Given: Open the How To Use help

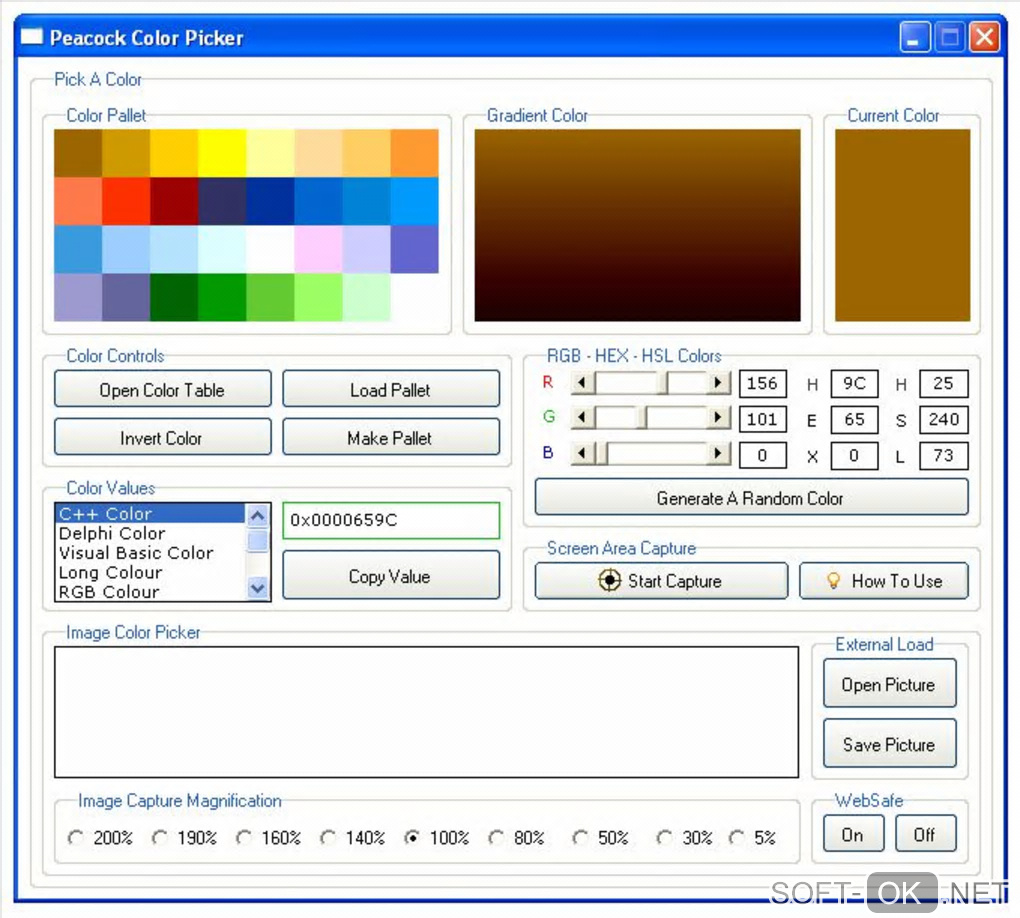Looking at the screenshot, I should tap(883, 580).
